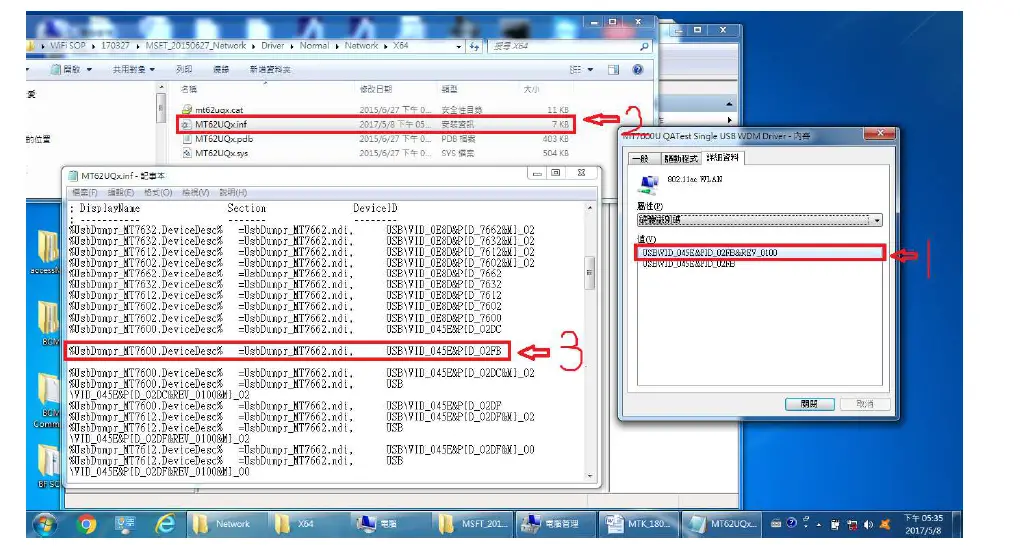Sort files by the 修改日期 column header

point(376,89)
